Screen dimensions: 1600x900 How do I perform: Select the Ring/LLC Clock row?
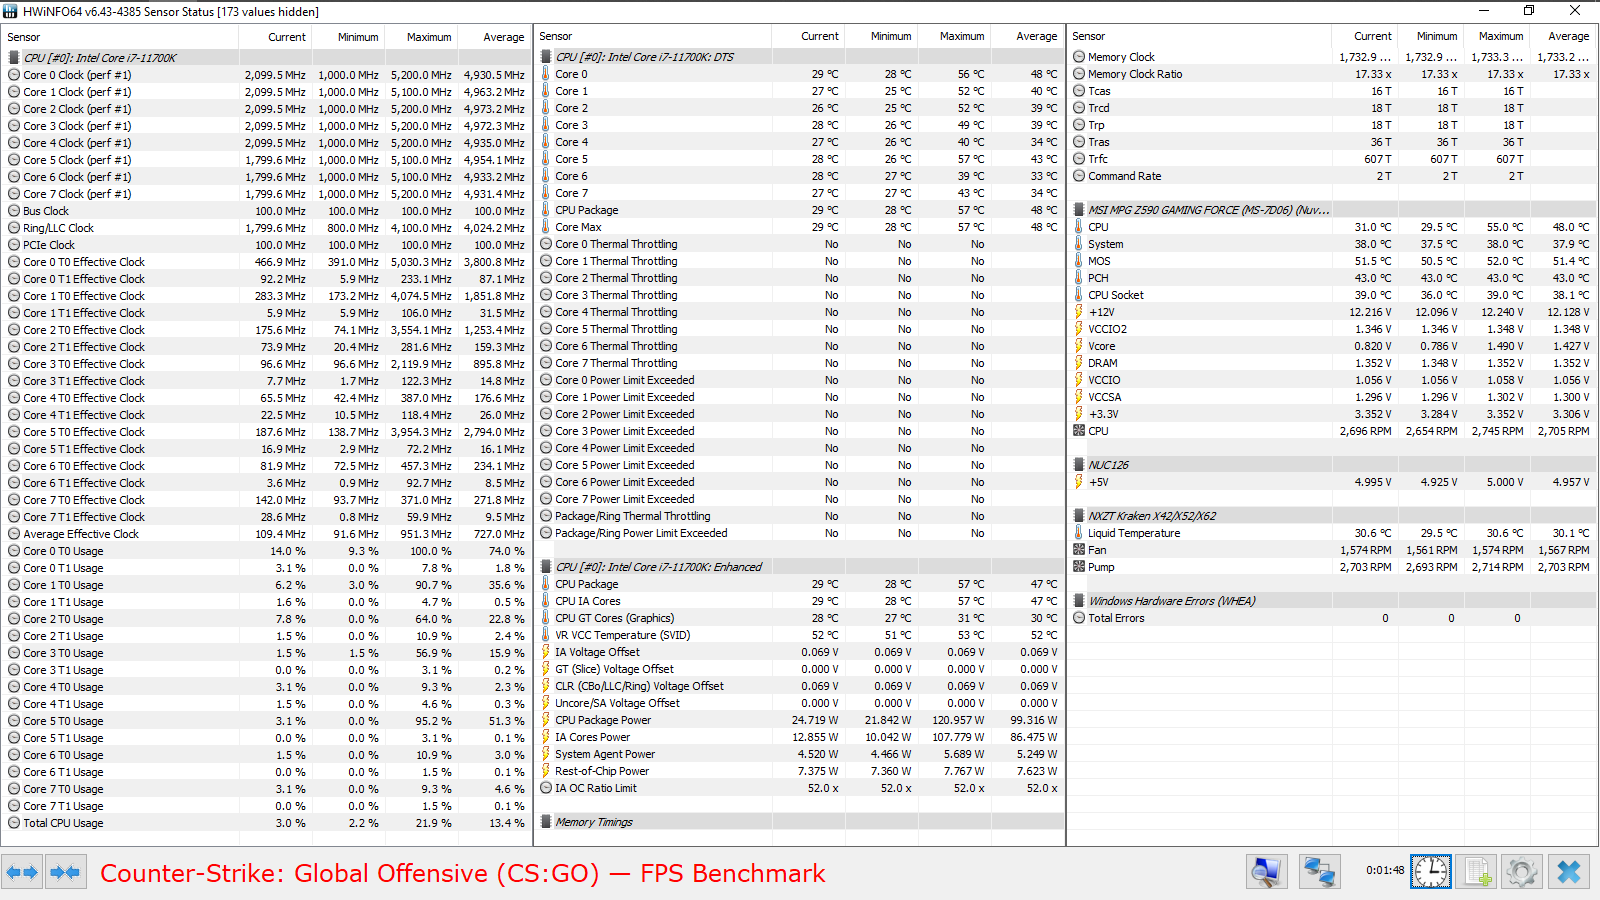click(x=266, y=228)
